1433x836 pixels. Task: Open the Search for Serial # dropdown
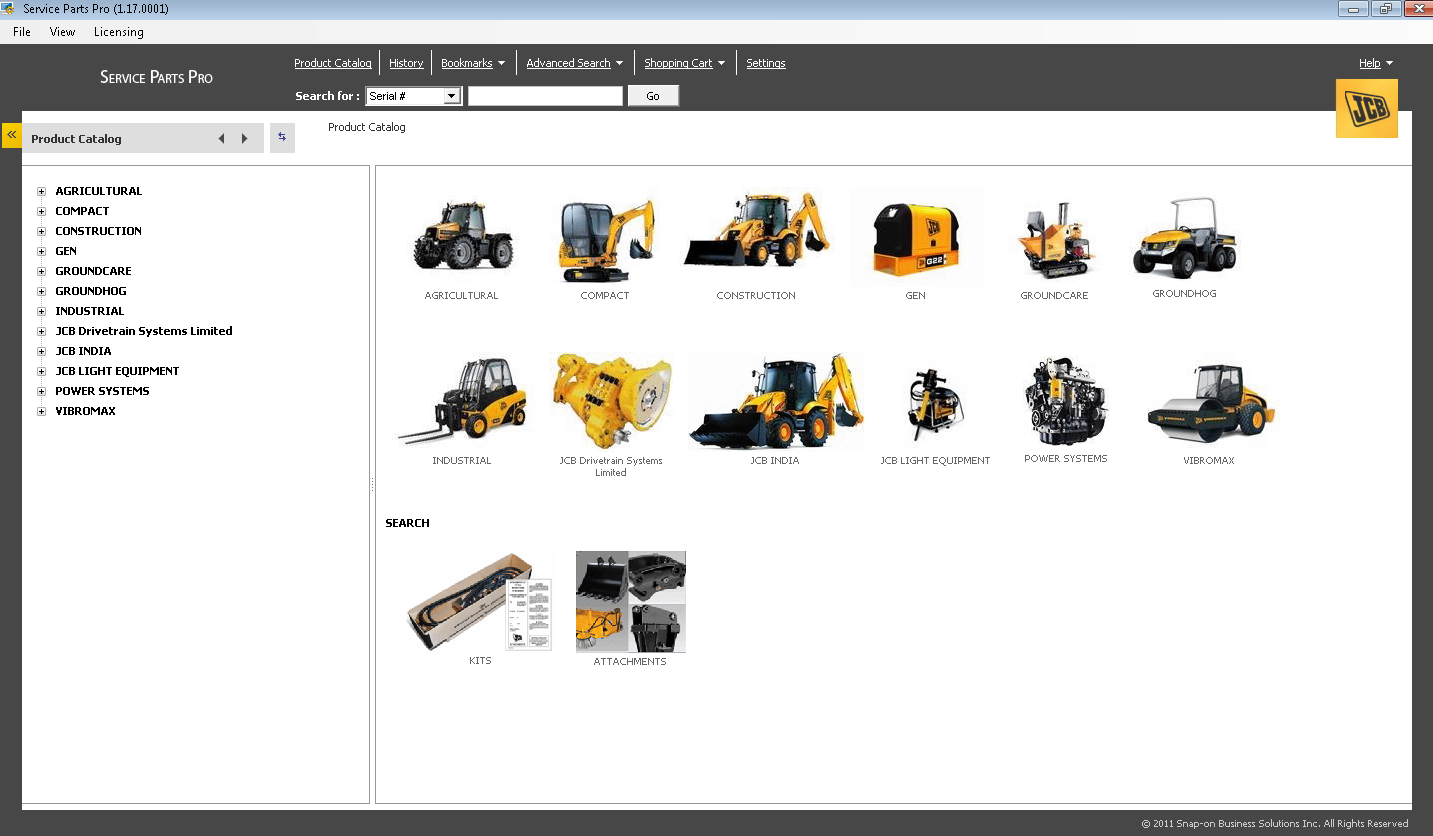point(452,95)
